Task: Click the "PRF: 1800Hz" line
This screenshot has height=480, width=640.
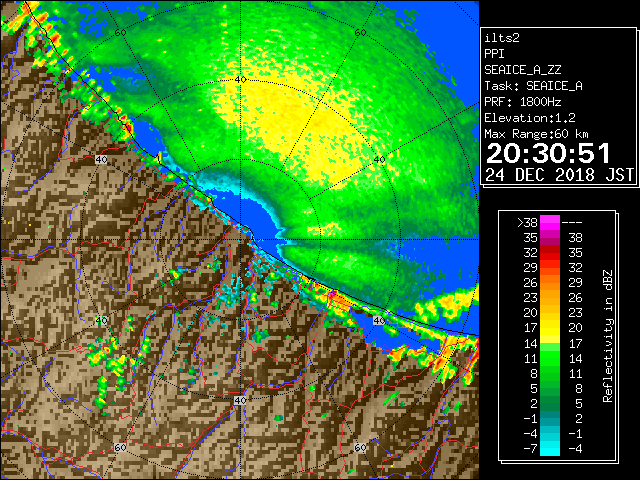Action: (522, 102)
